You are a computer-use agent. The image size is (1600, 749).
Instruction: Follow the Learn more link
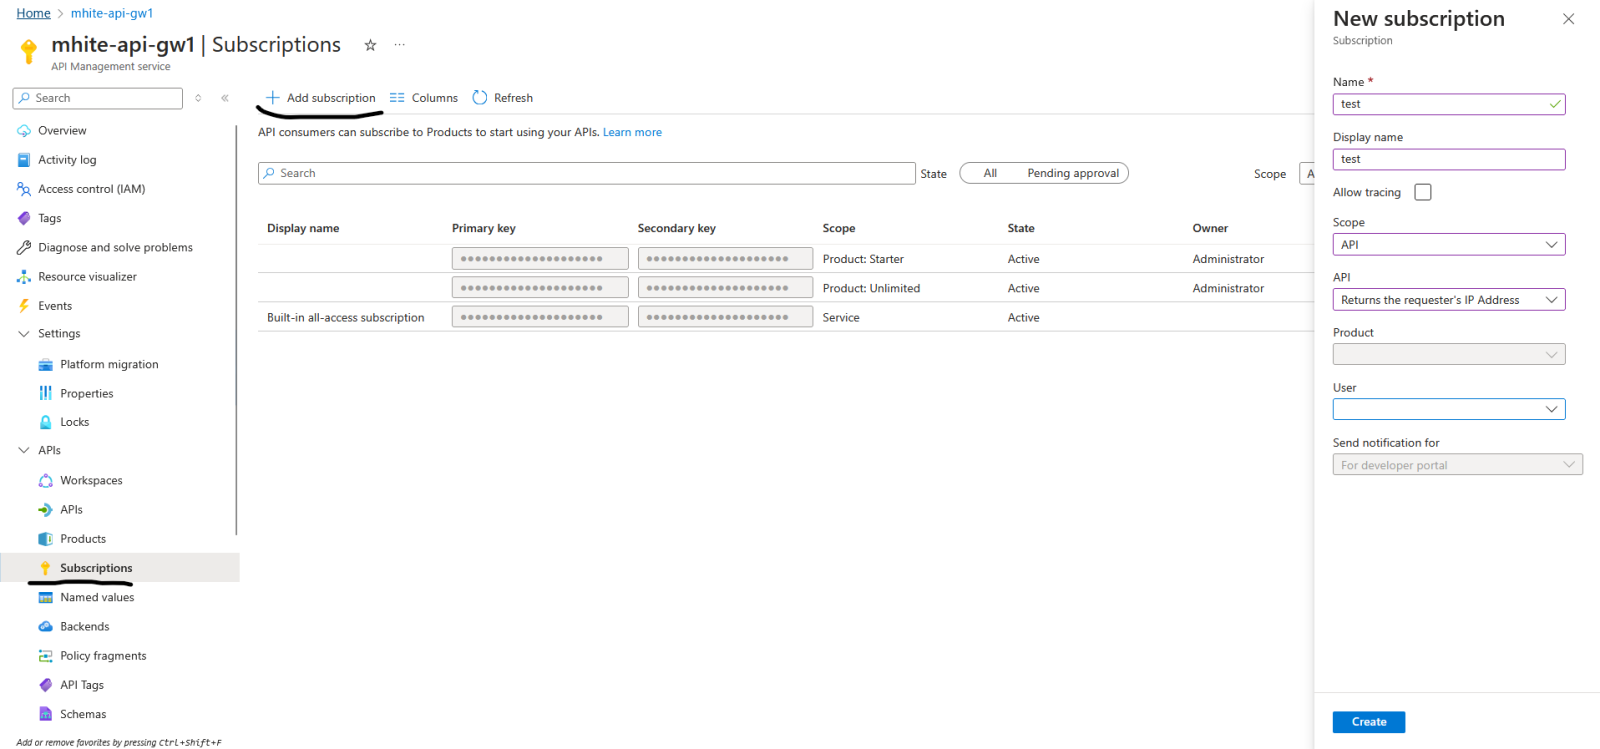pyautogui.click(x=632, y=132)
